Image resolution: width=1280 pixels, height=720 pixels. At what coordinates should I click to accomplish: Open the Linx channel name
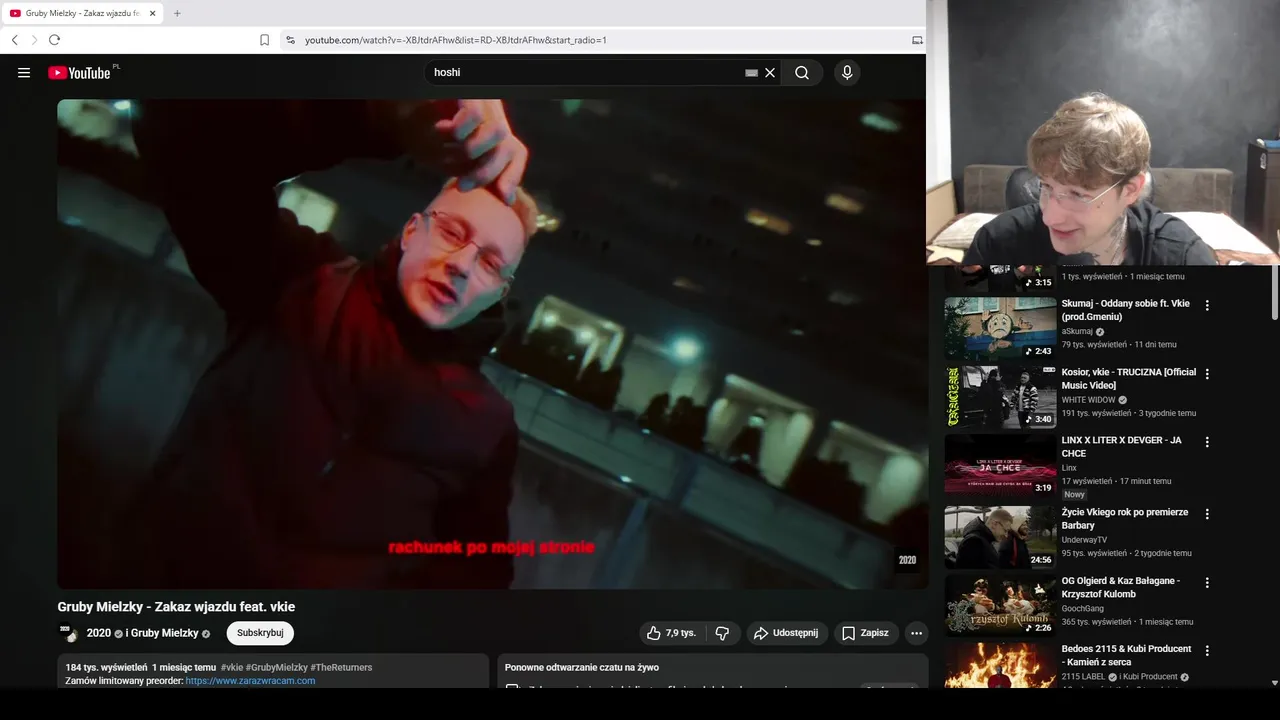coord(1069,468)
